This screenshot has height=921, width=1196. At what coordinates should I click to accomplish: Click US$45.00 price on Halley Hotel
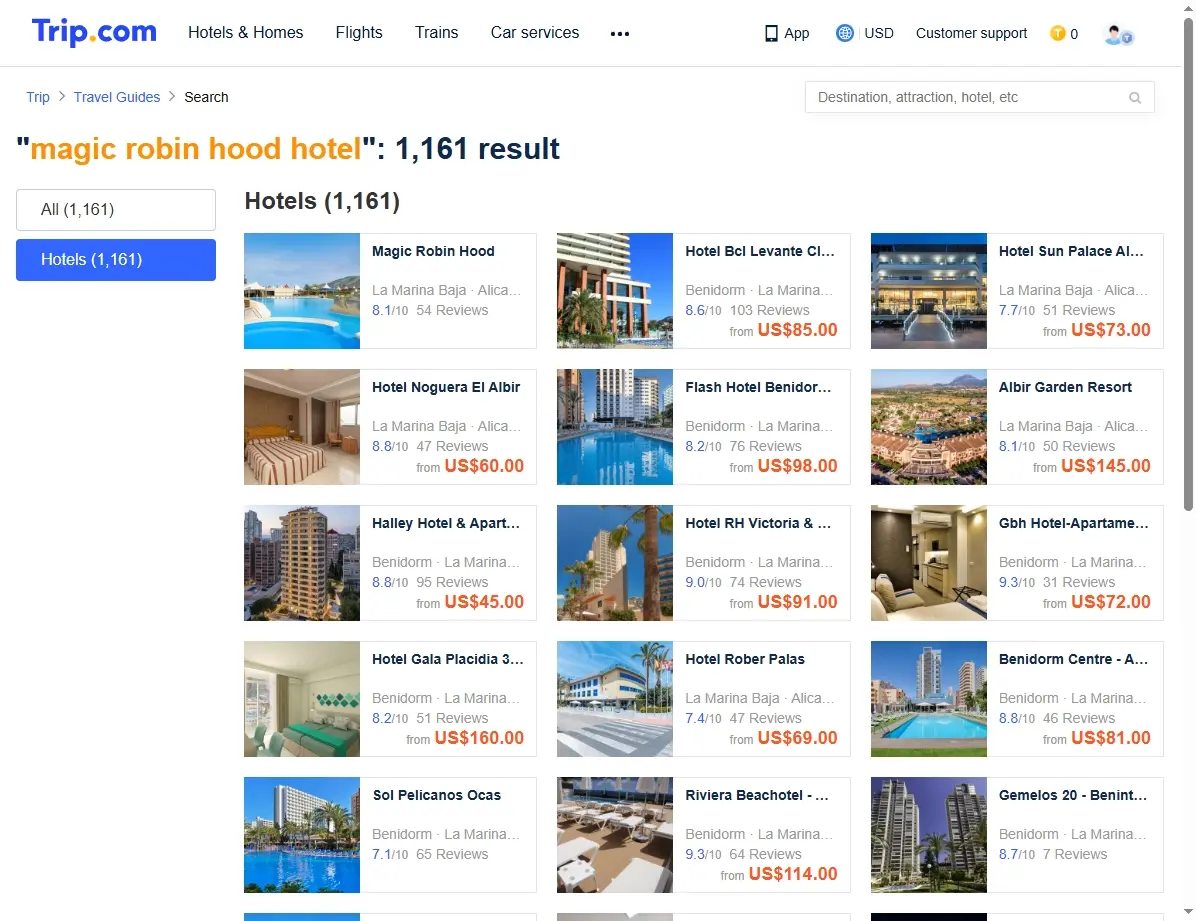[x=484, y=601]
